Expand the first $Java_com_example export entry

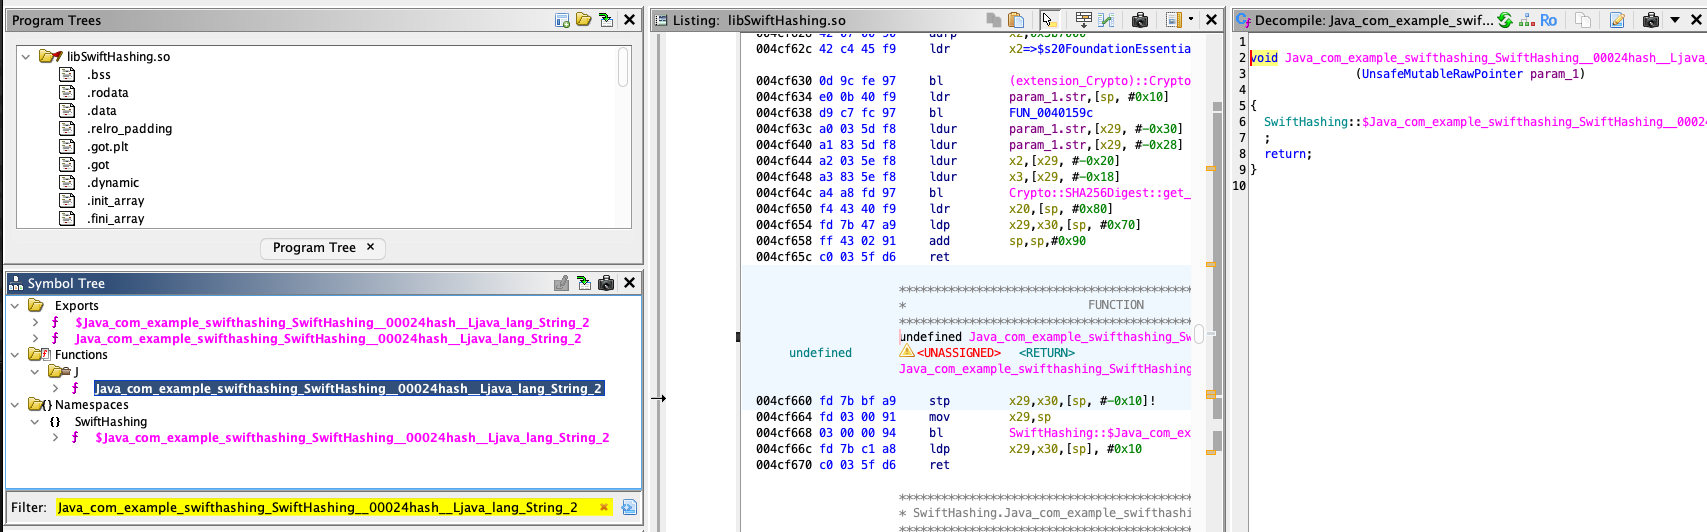coord(35,323)
